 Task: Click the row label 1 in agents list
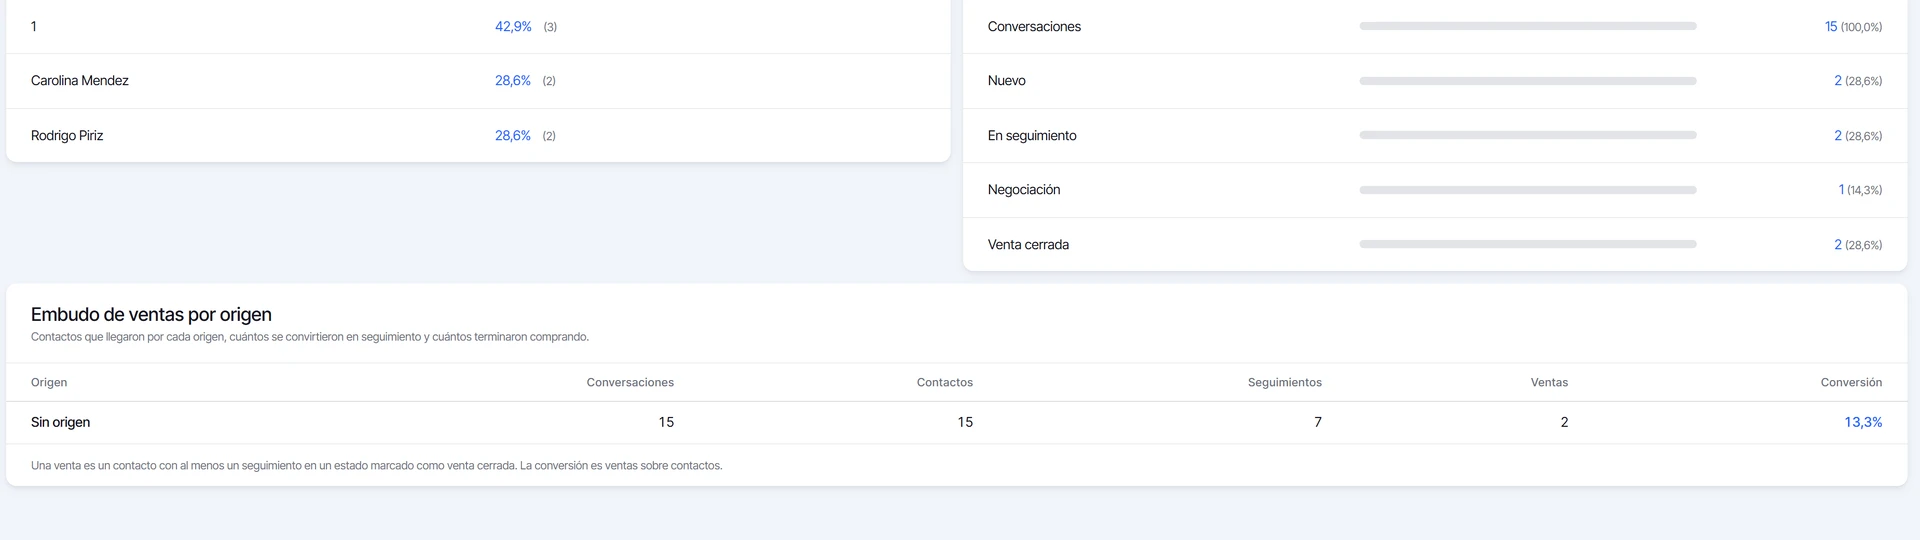[34, 27]
